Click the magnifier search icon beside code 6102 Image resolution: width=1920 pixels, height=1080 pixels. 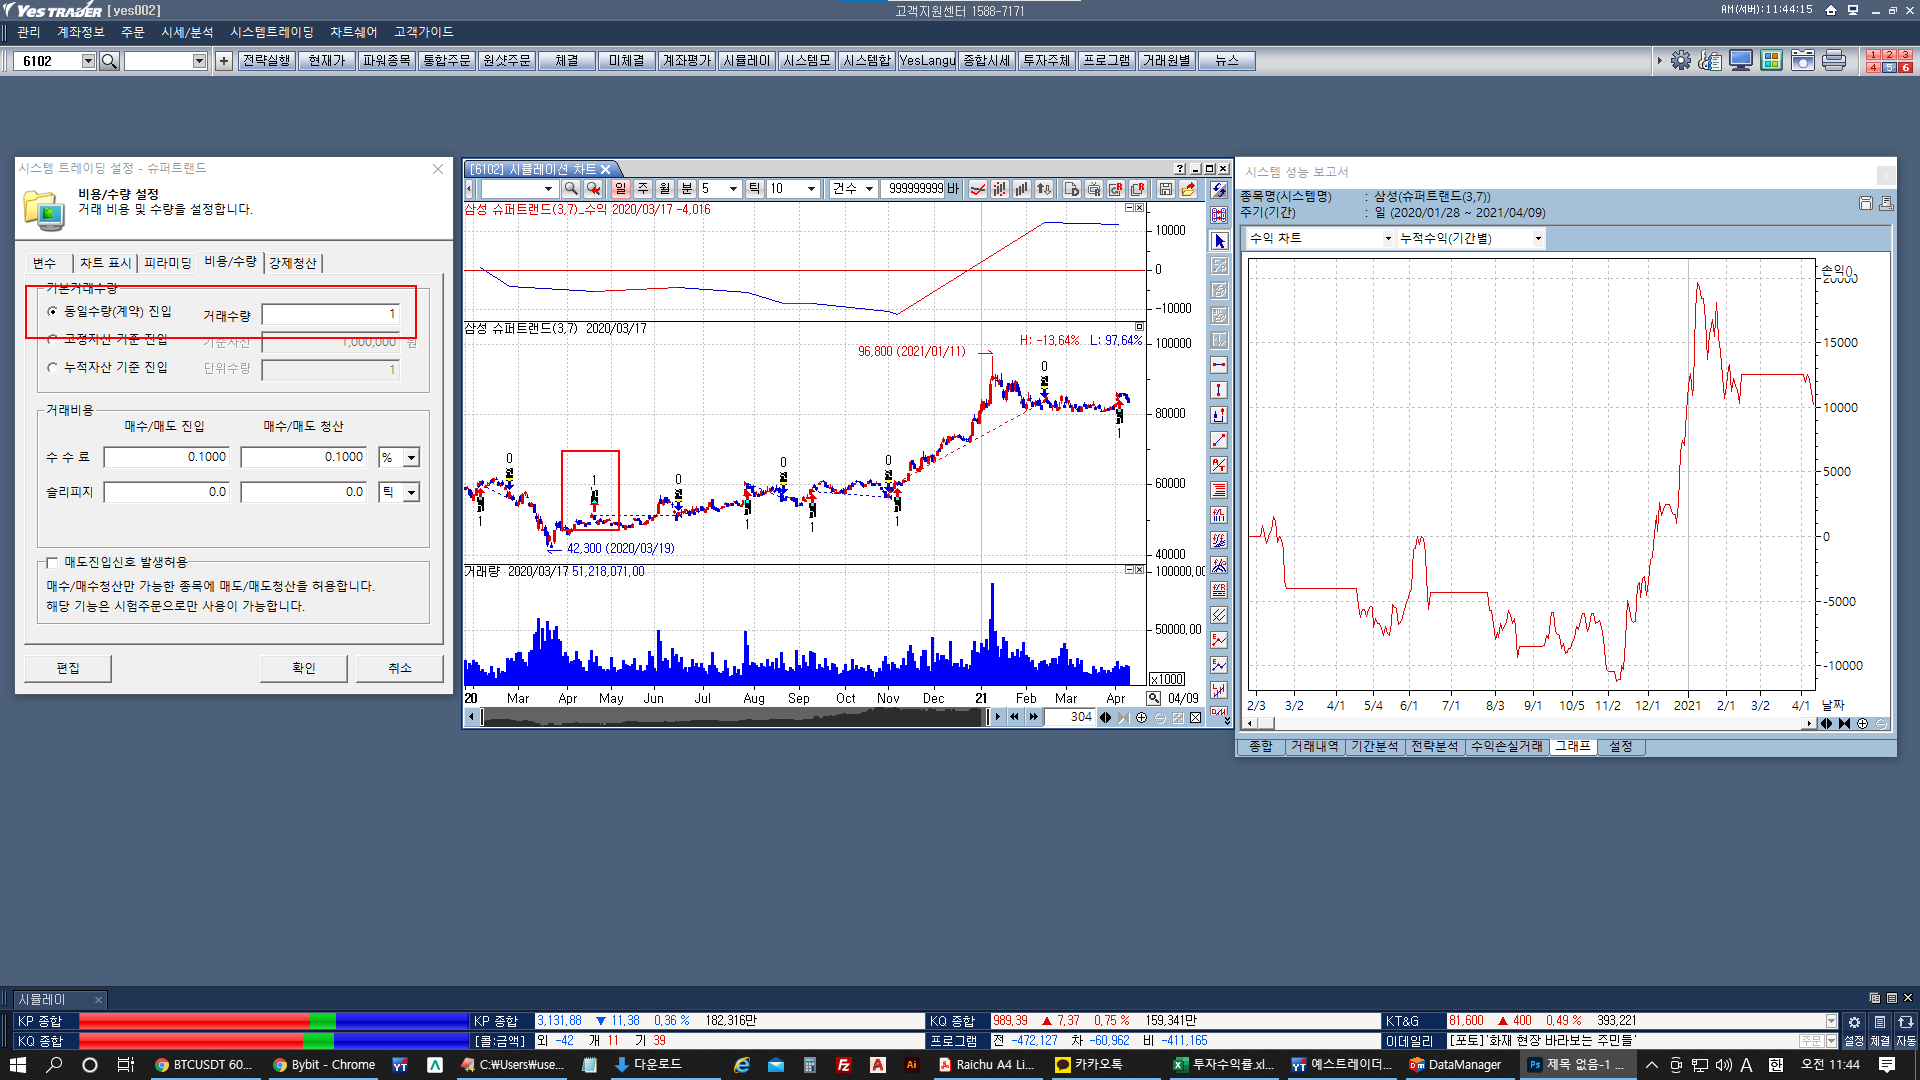click(x=110, y=61)
